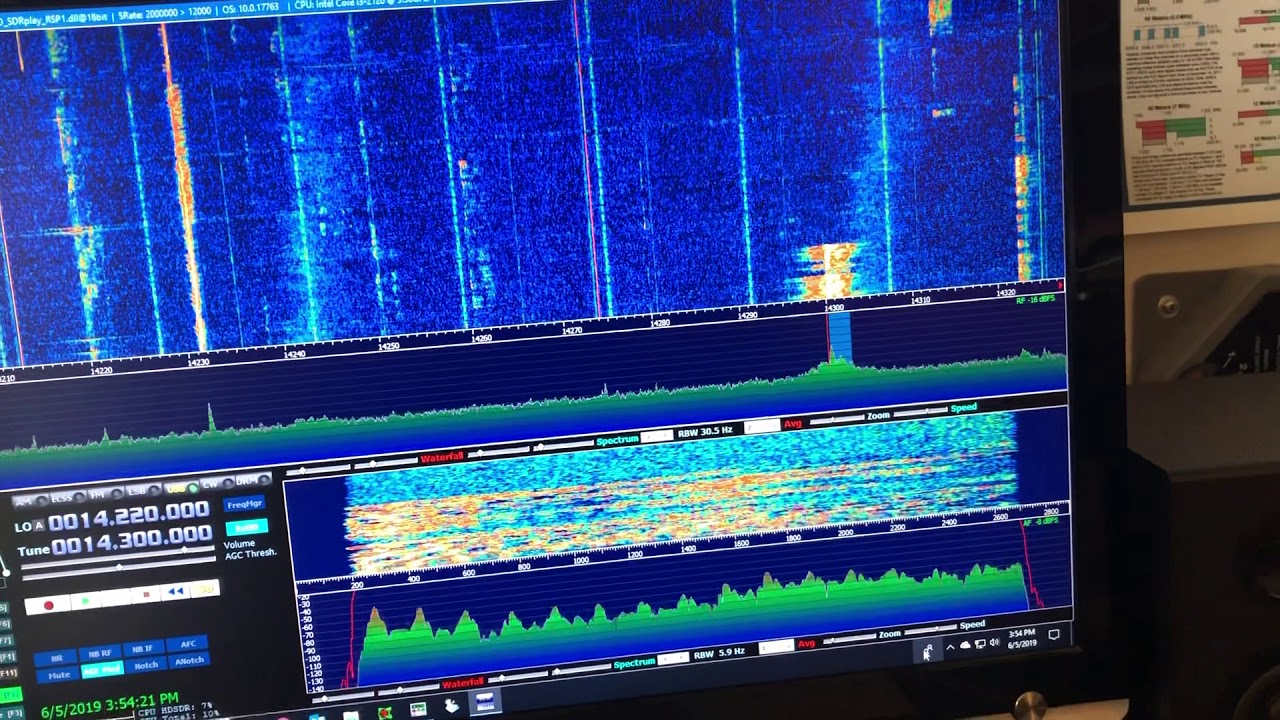The width and height of the screenshot is (1280, 720).
Task: Select AM demodulation mode
Action: click(30, 501)
